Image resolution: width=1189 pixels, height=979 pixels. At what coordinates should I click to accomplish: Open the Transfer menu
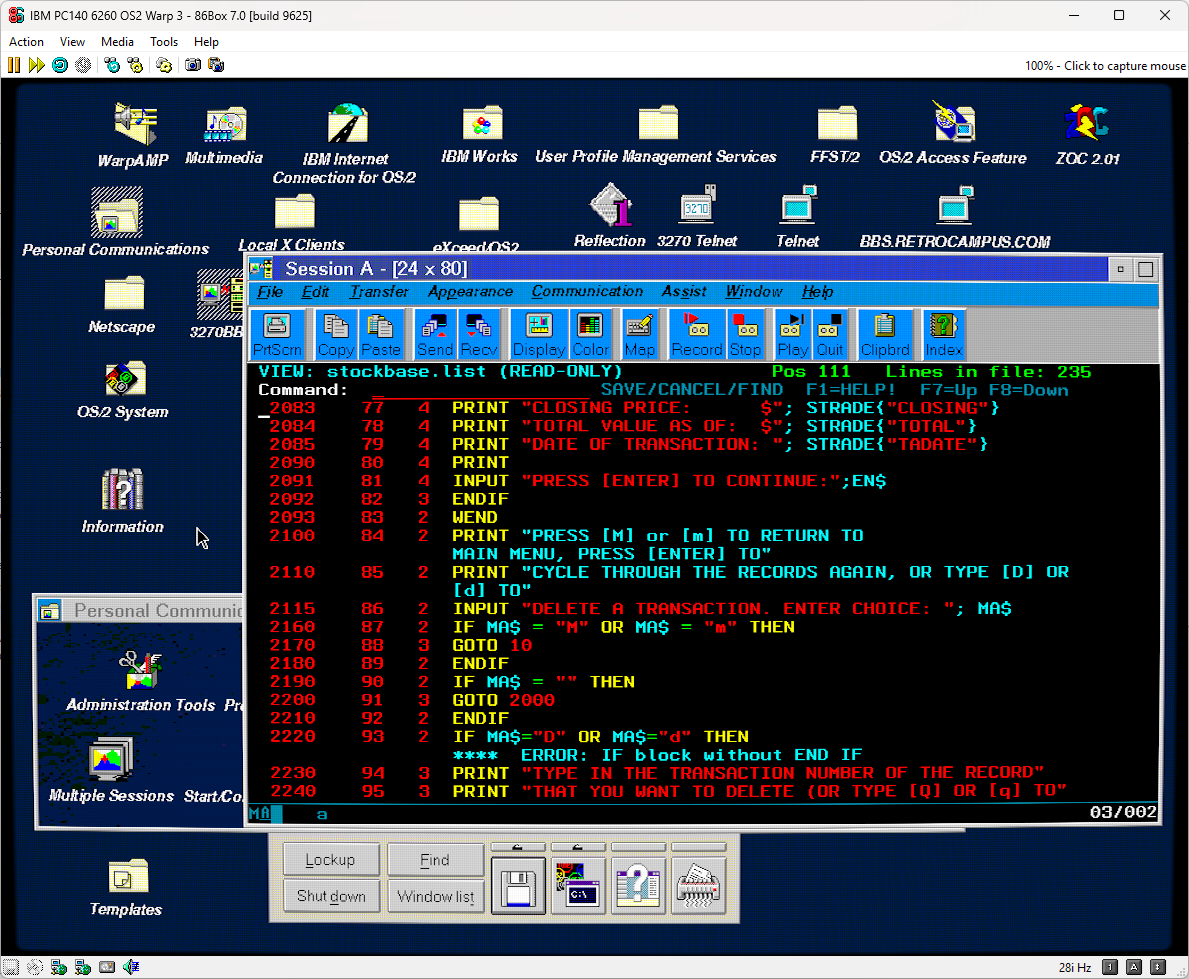tap(379, 292)
